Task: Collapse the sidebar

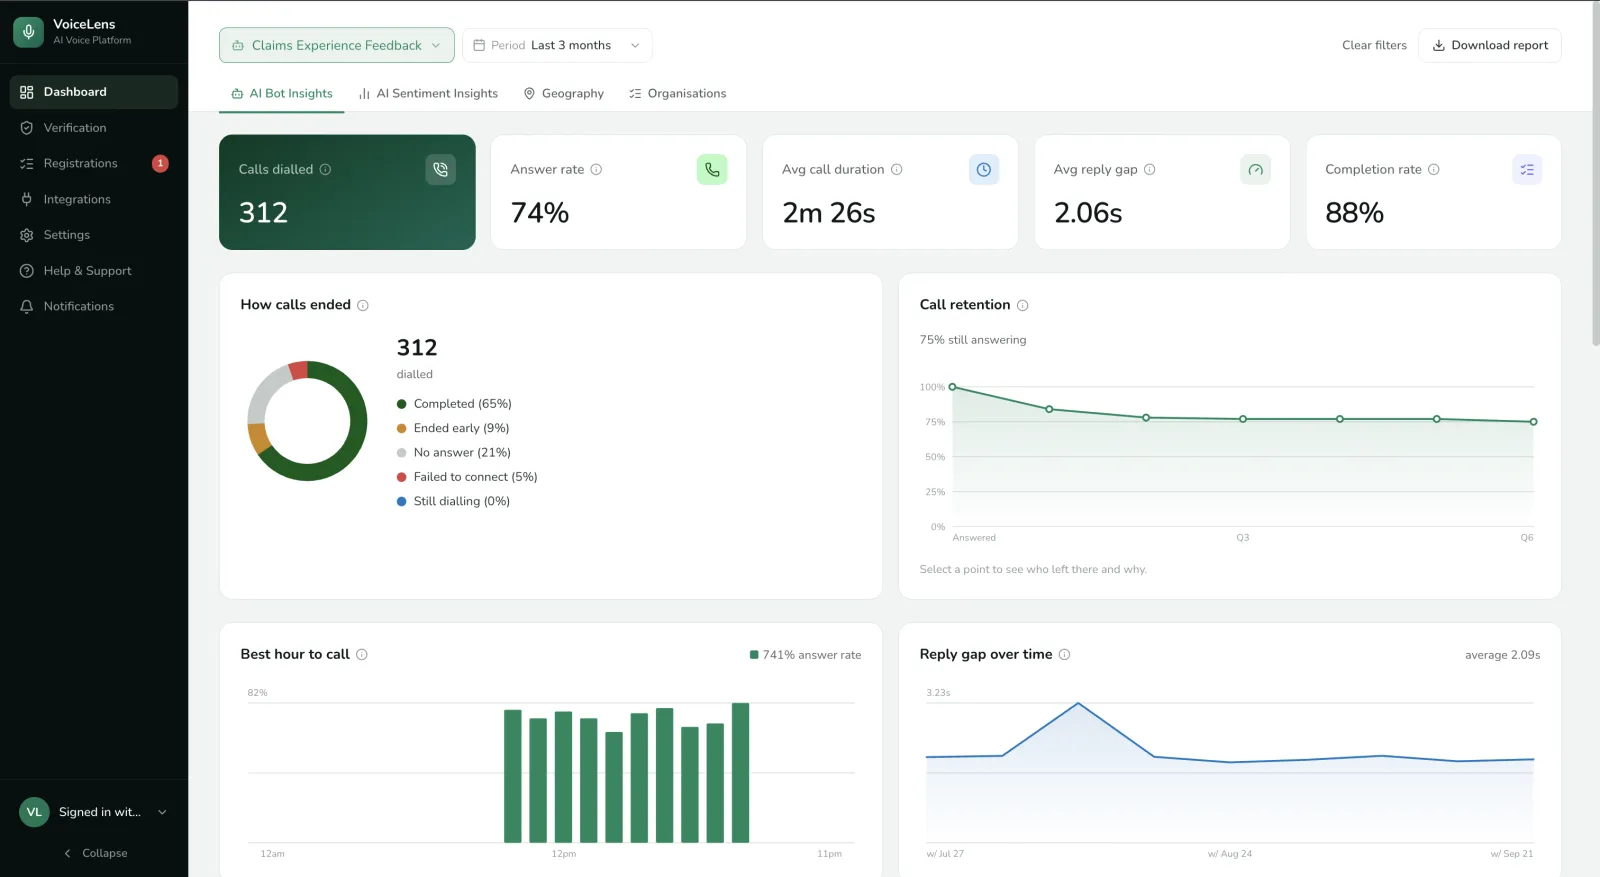Action: coord(95,853)
